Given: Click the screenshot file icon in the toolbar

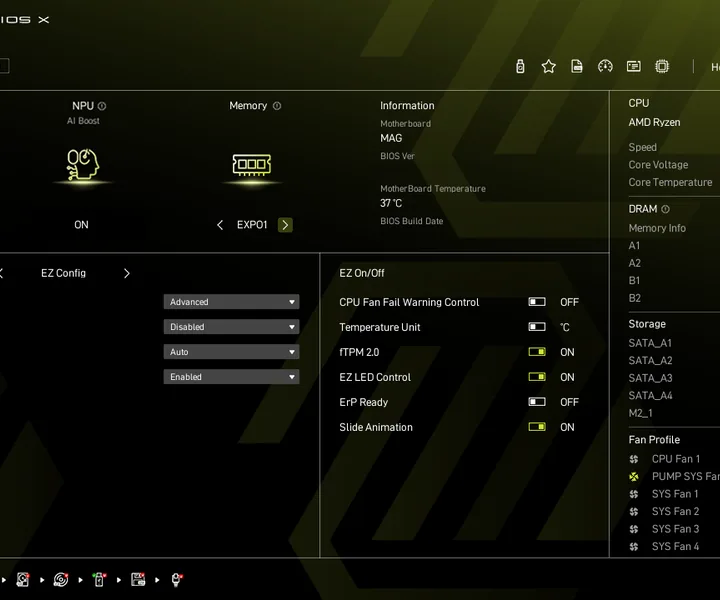Looking at the screenshot, I should point(577,67).
